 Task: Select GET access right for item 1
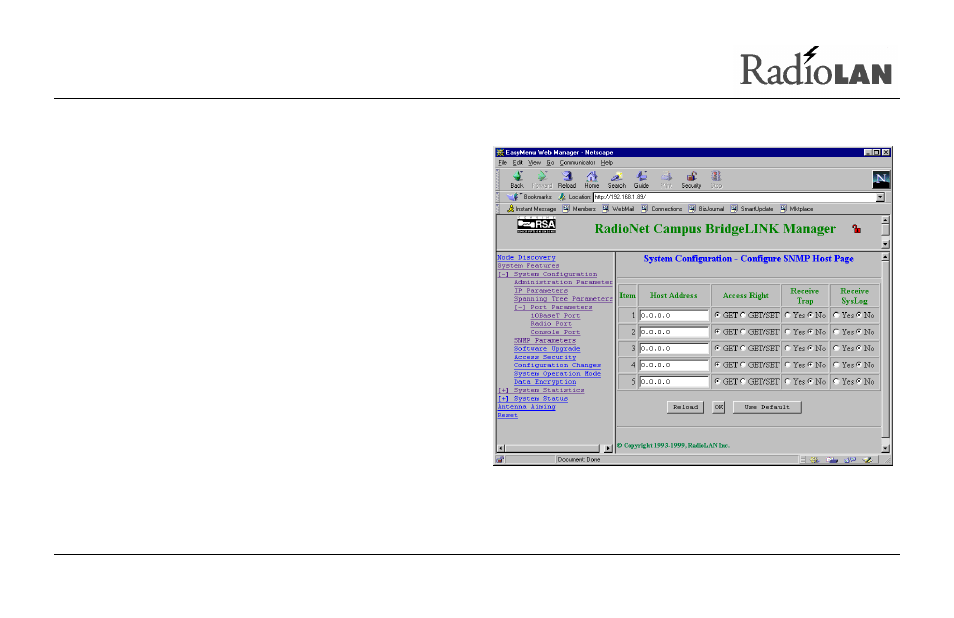pos(718,315)
